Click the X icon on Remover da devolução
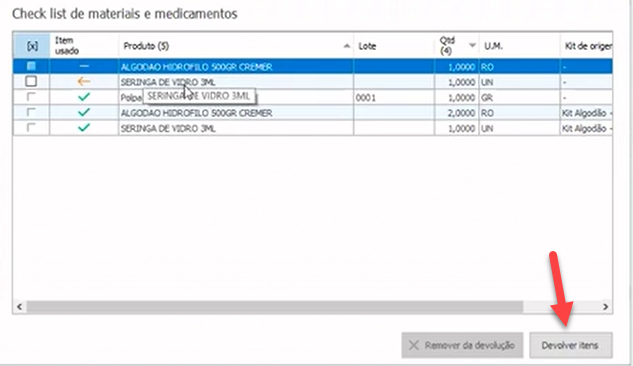633x366 pixels. (414, 345)
